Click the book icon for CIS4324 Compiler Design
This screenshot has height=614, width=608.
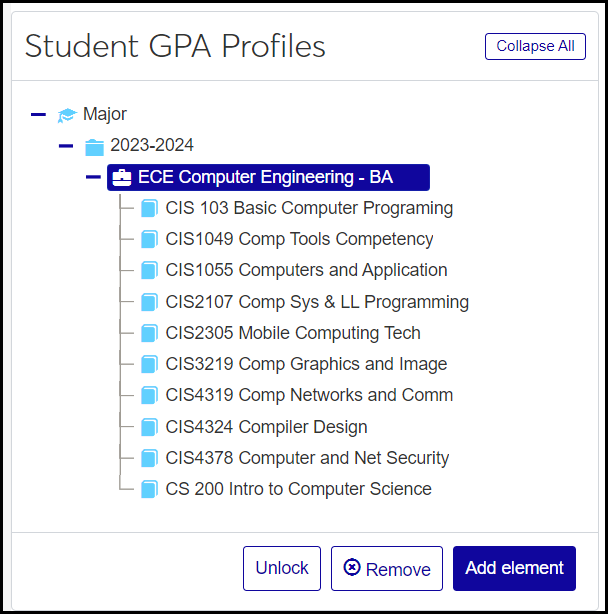pos(150,427)
